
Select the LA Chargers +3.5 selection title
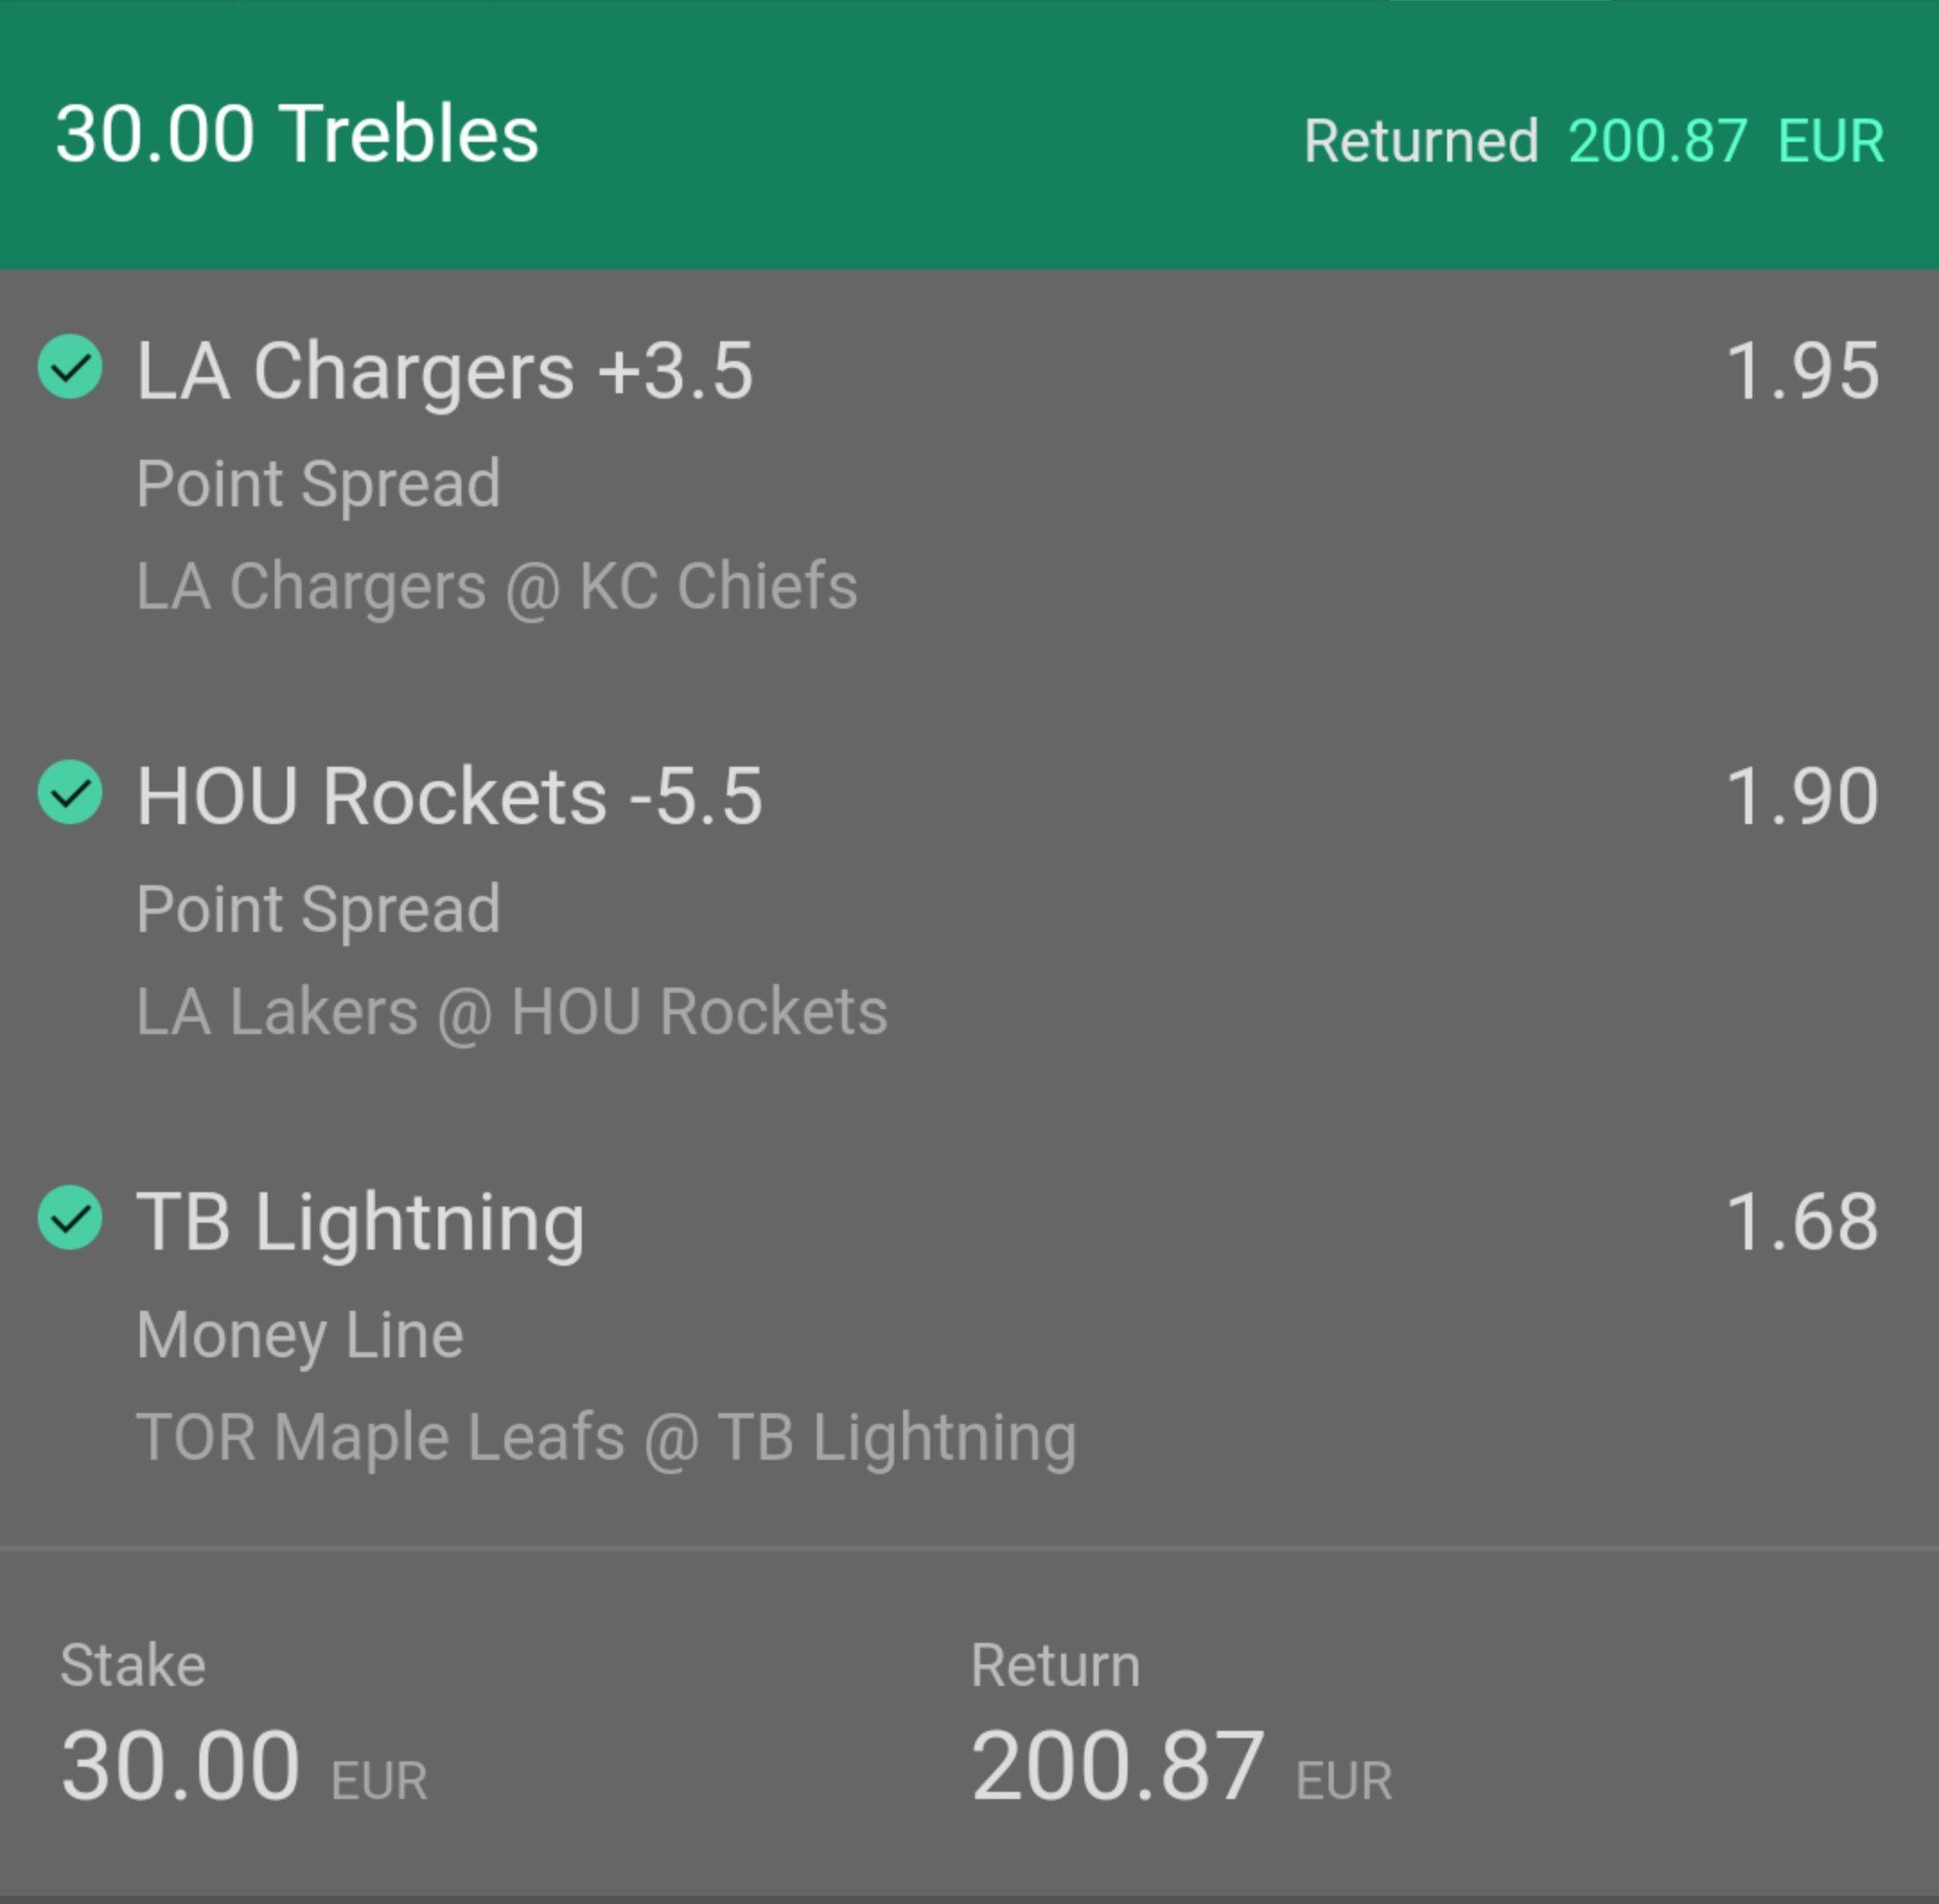(x=445, y=371)
